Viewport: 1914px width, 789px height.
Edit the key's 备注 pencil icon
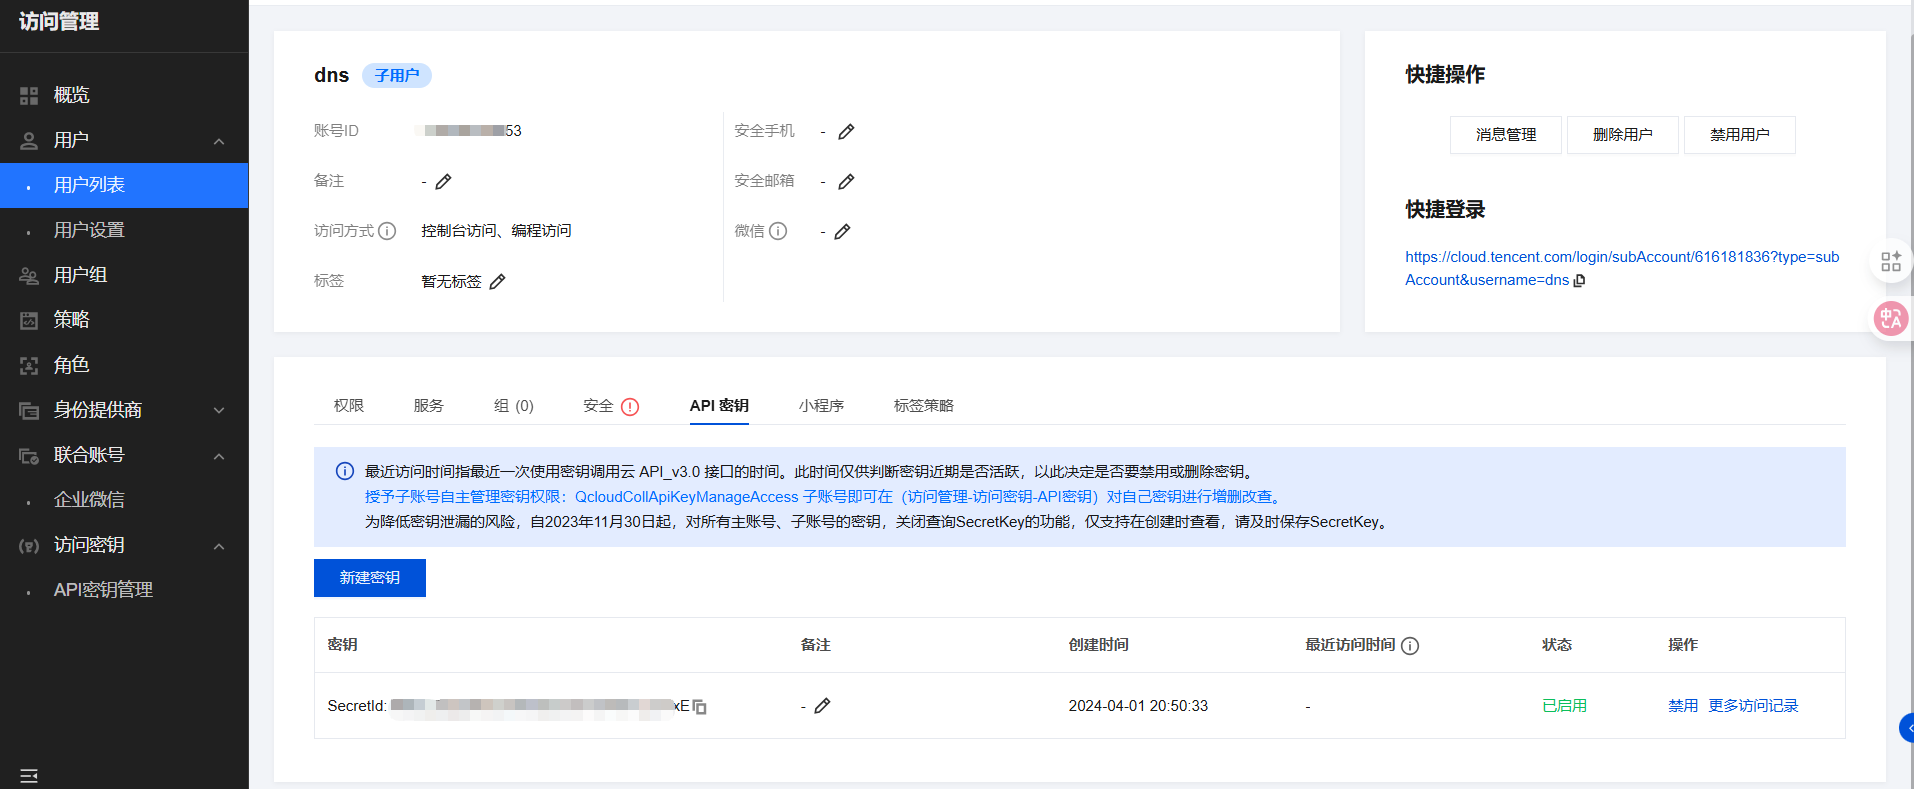[822, 706]
